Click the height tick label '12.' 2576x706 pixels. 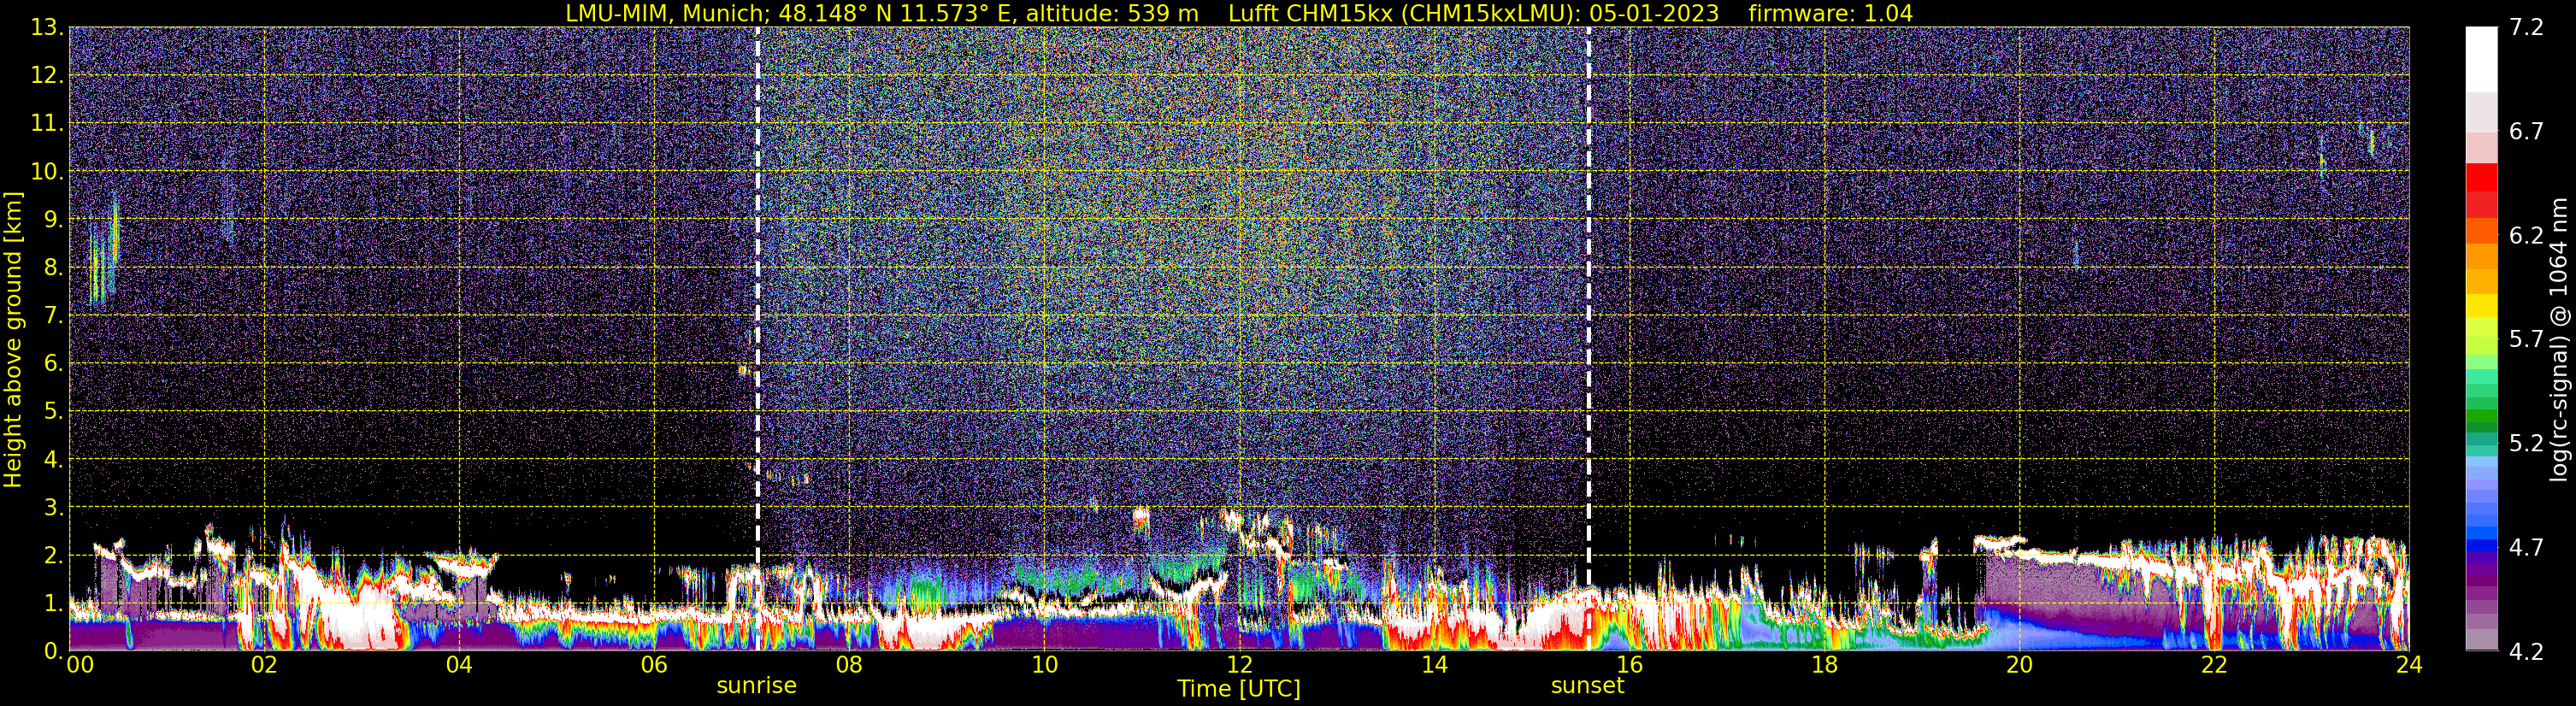(x=47, y=76)
